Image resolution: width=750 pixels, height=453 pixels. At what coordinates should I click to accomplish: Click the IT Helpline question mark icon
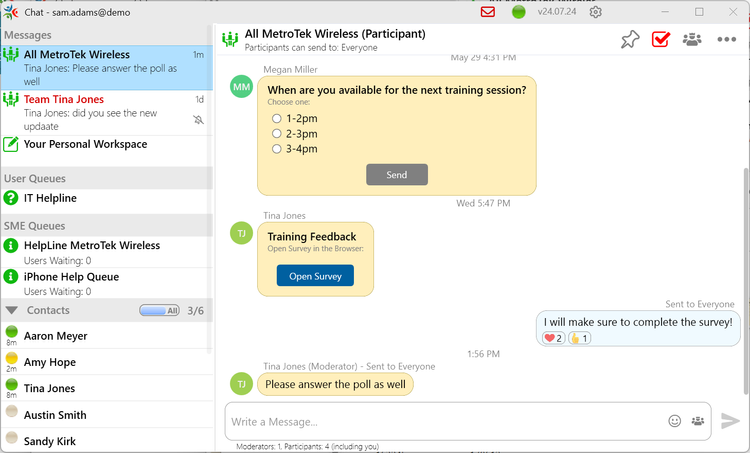point(11,198)
